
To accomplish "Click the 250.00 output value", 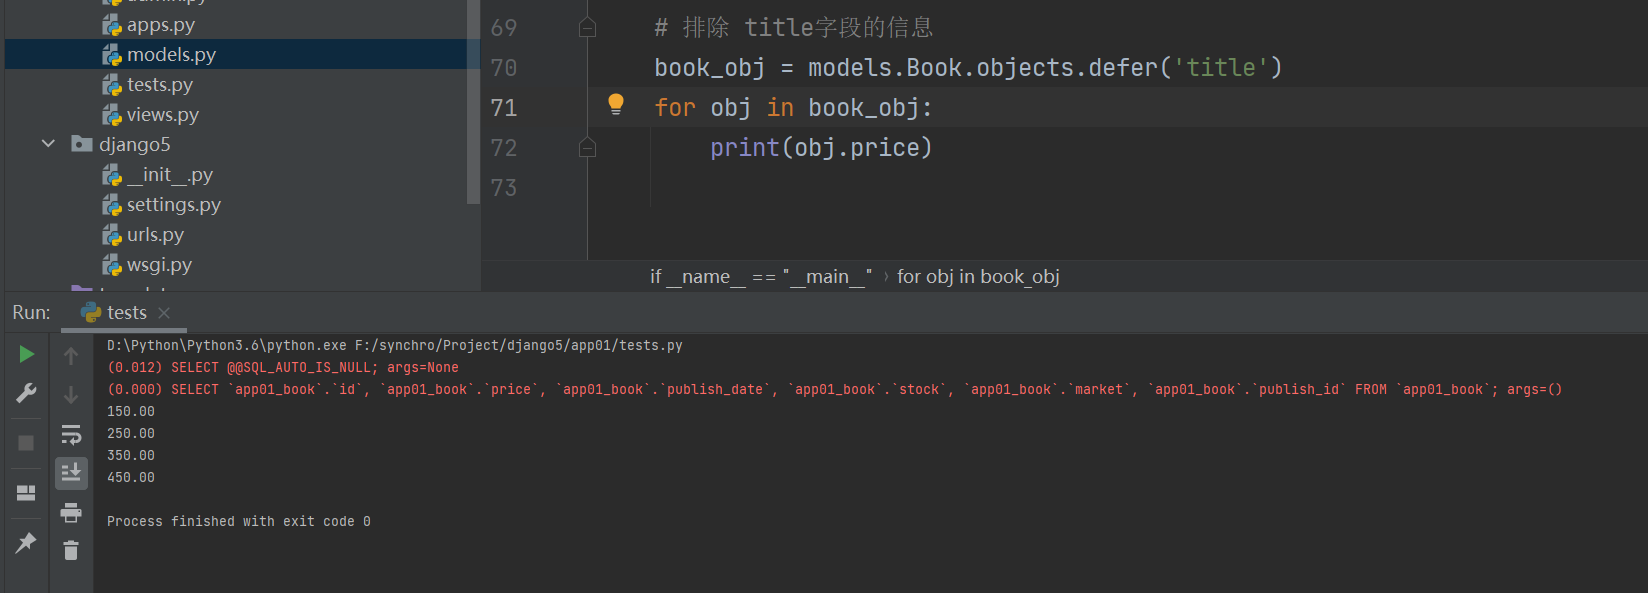I will [131, 434].
